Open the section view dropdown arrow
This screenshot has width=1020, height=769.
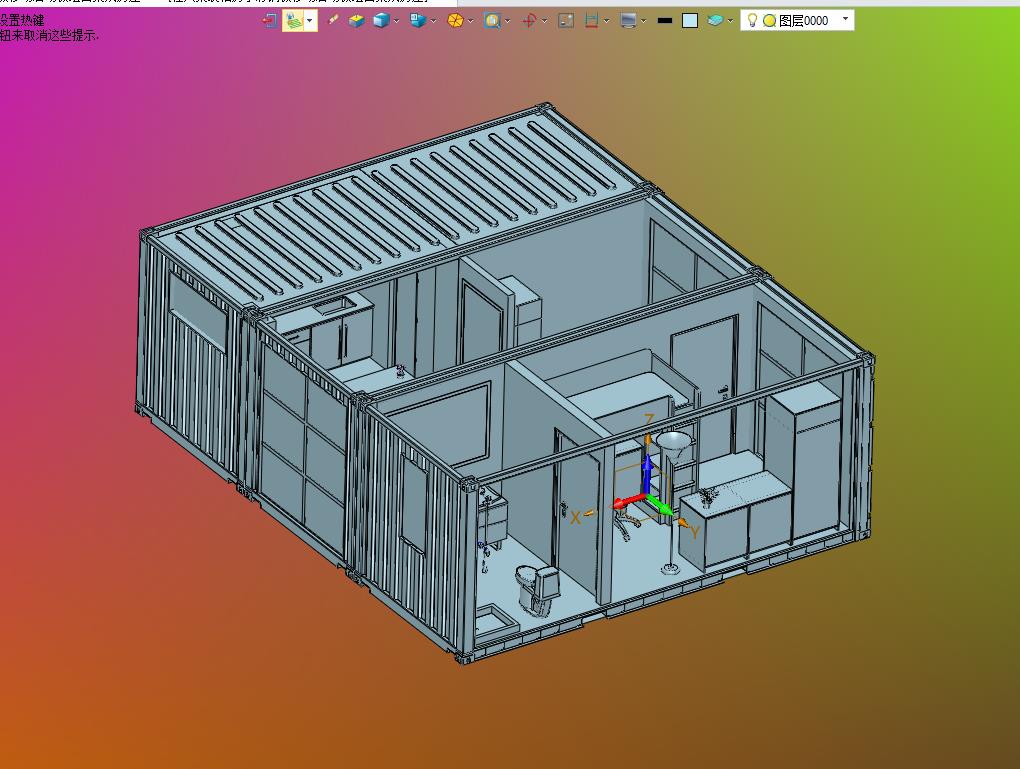[x=606, y=21]
